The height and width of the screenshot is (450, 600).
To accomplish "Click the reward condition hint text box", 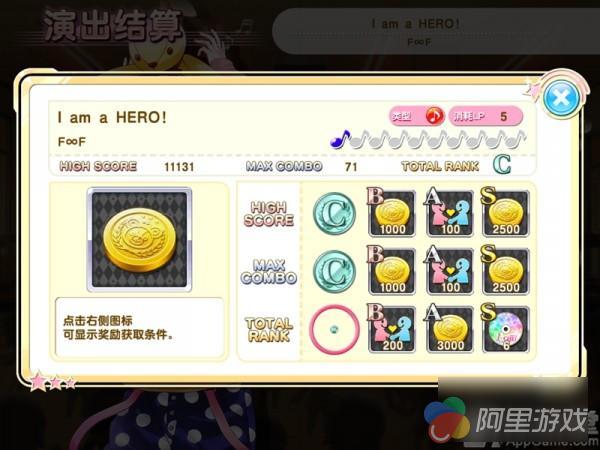I will pyautogui.click(x=139, y=327).
